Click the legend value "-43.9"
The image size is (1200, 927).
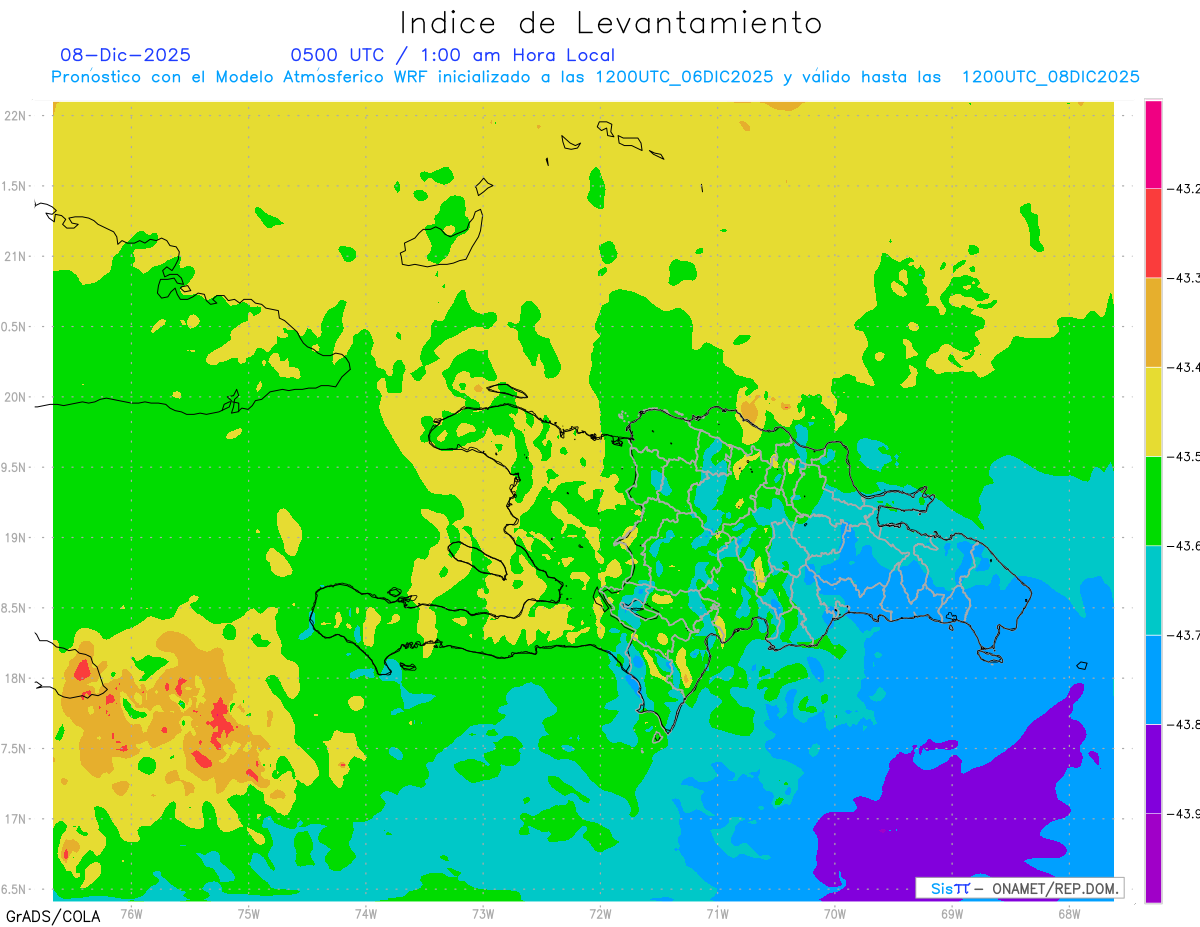tap(1185, 814)
